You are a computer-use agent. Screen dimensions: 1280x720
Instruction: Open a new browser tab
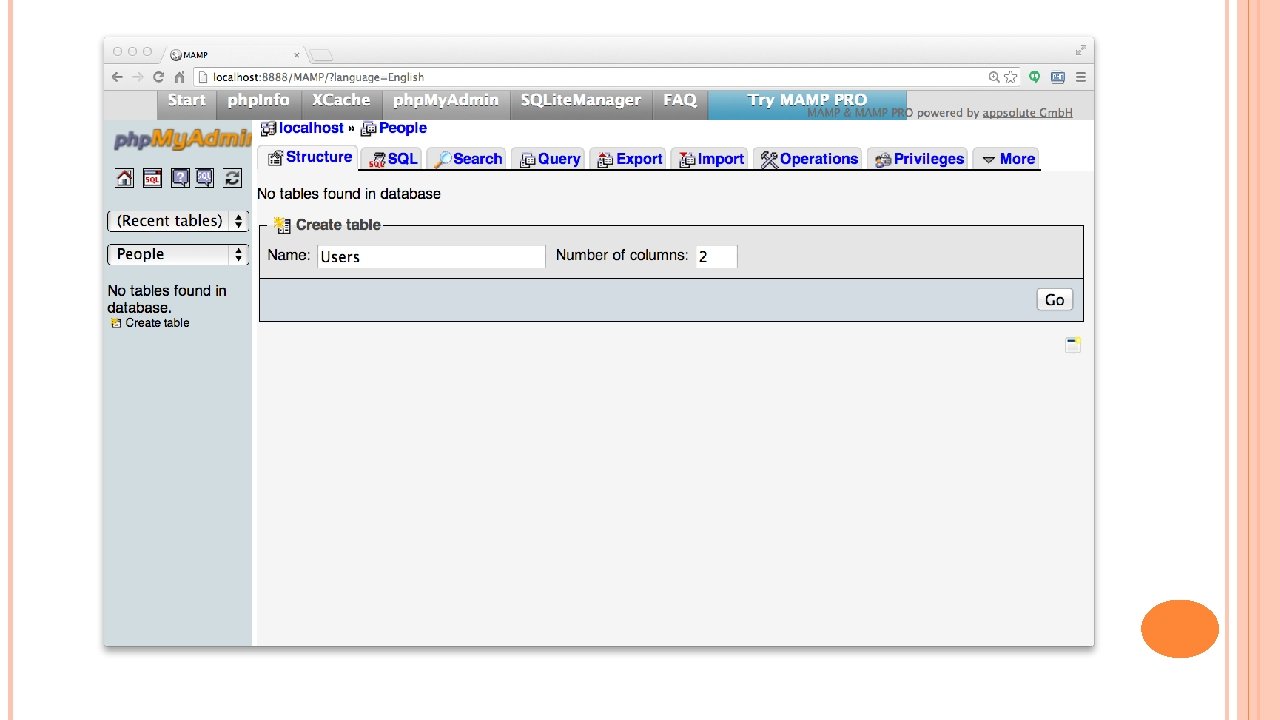point(320,55)
